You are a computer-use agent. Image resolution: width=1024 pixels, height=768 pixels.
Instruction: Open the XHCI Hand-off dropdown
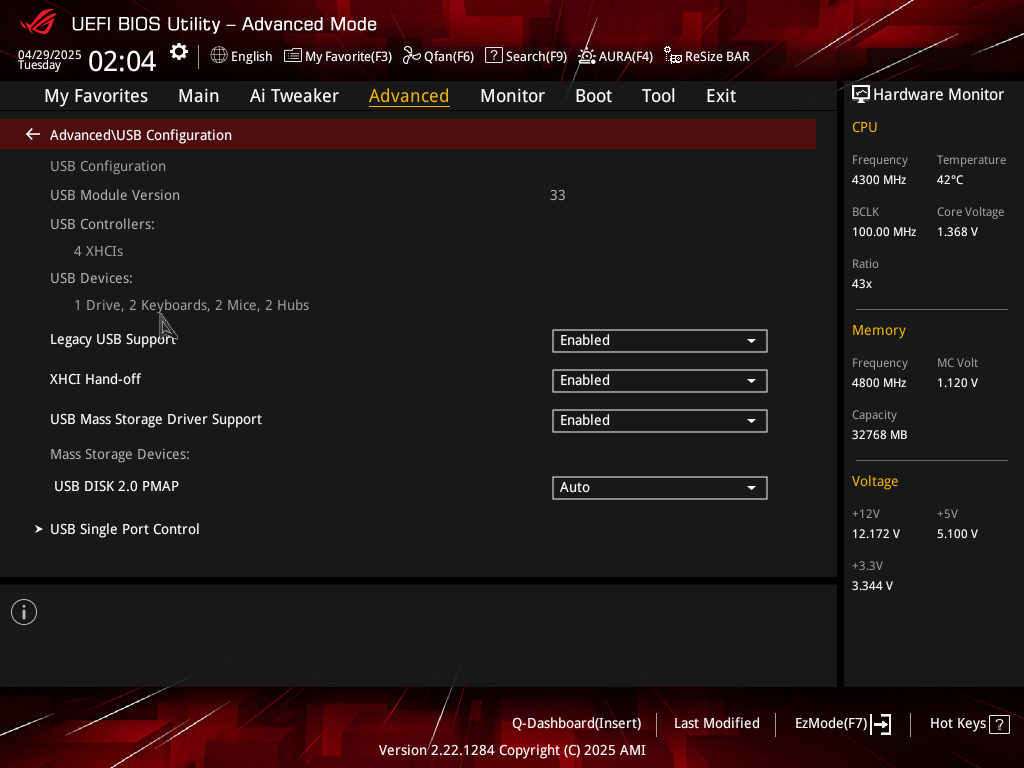[x=660, y=381]
